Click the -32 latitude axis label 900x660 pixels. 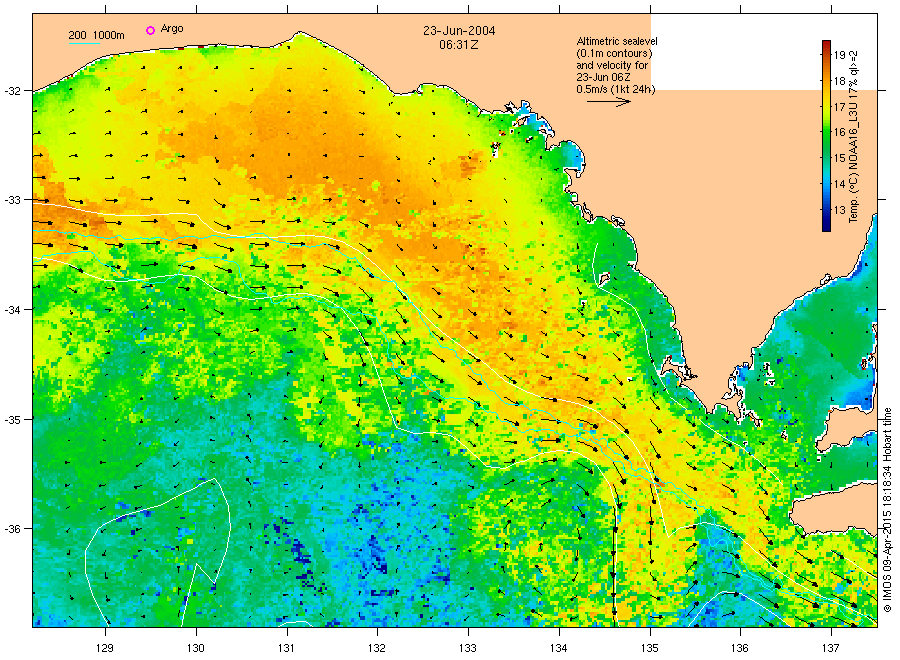point(13,91)
